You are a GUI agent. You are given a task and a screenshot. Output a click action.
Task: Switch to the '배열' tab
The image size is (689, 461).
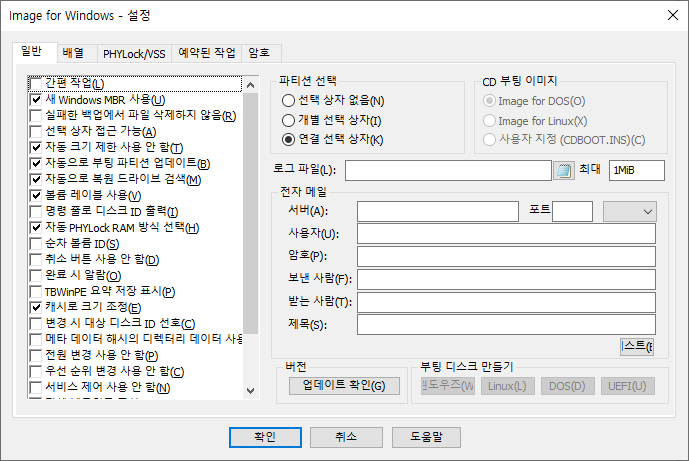click(x=73, y=53)
